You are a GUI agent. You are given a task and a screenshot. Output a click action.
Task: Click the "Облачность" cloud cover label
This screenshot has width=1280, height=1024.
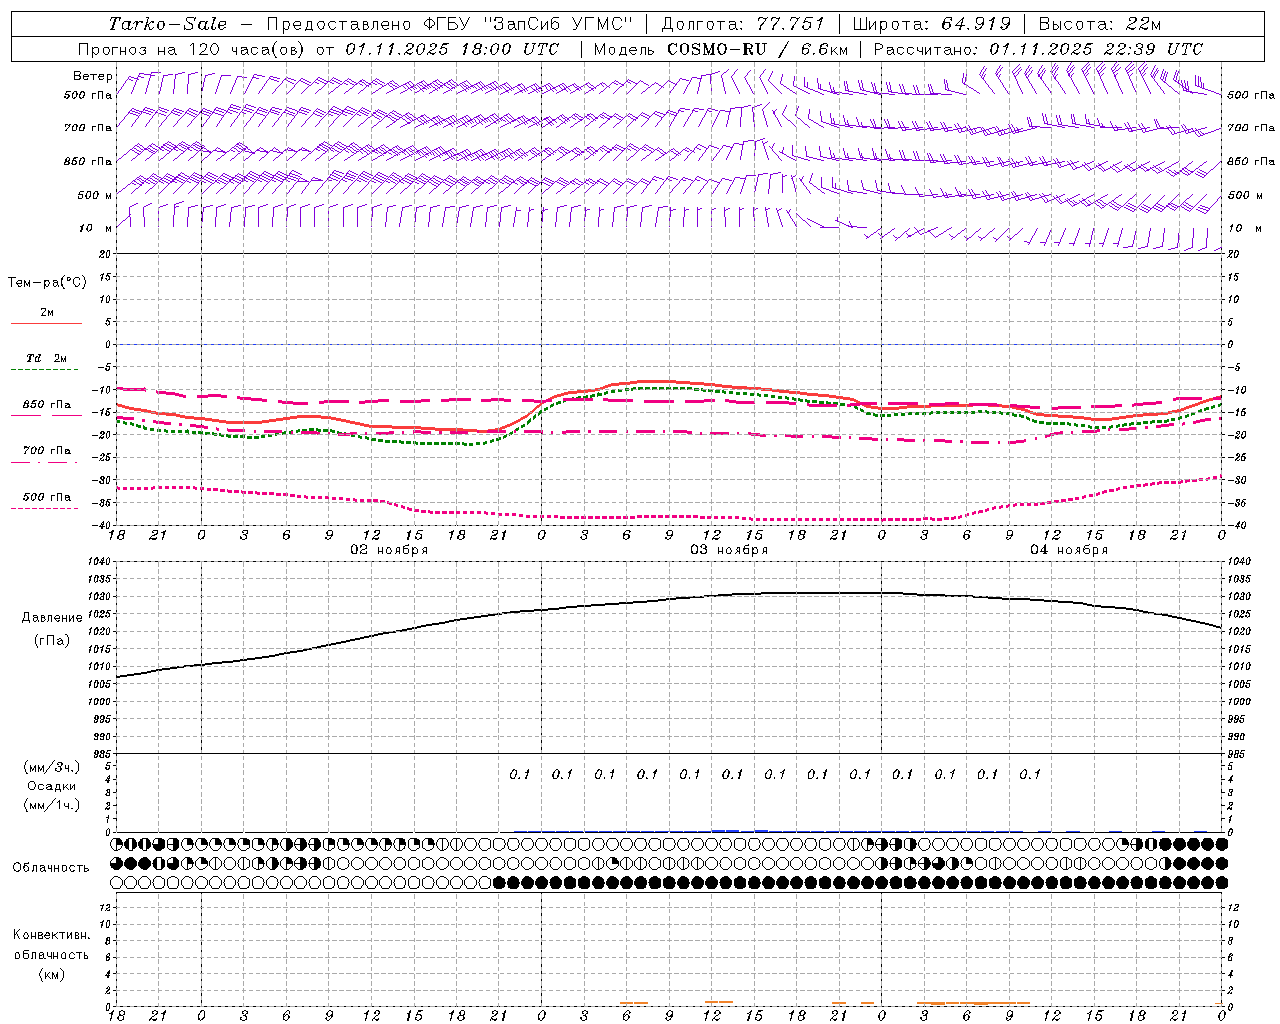pos(51,867)
